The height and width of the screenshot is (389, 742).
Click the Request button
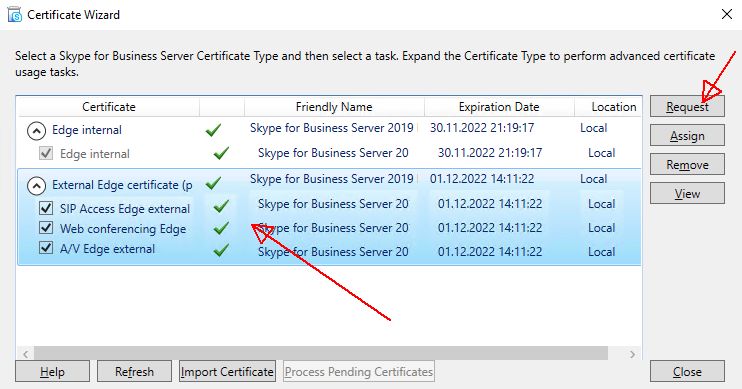tap(687, 106)
